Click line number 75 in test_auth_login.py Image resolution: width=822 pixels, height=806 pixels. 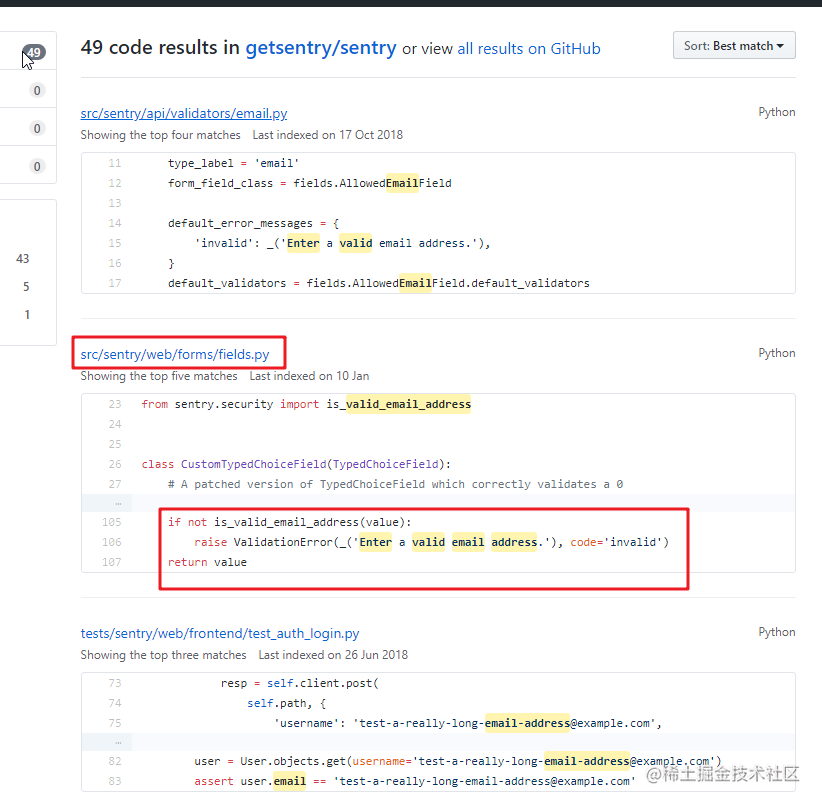[x=115, y=723]
